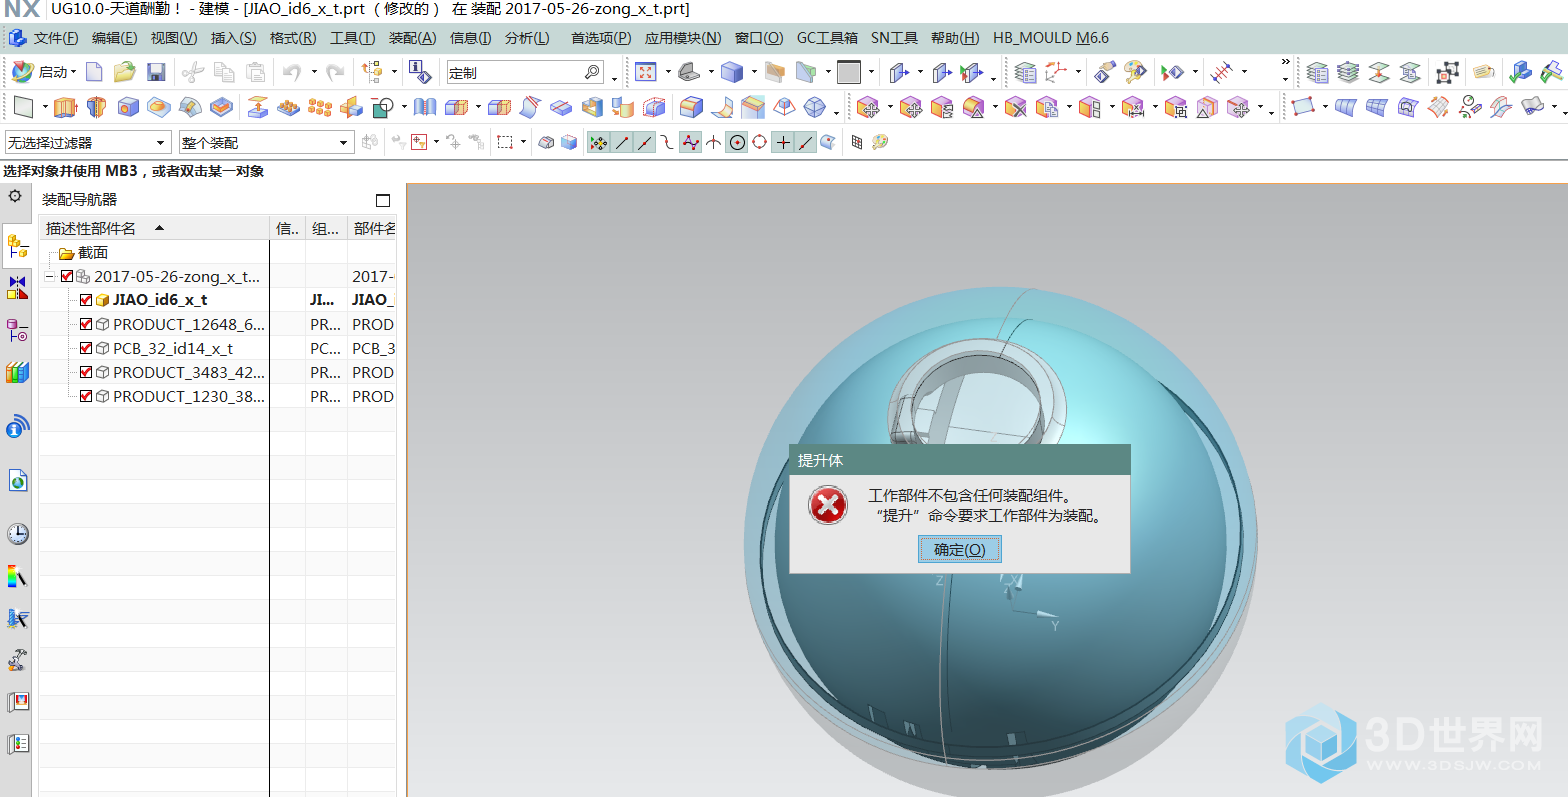Click the Delete Face icon
The width and height of the screenshot is (1568, 797).
(x=1016, y=107)
